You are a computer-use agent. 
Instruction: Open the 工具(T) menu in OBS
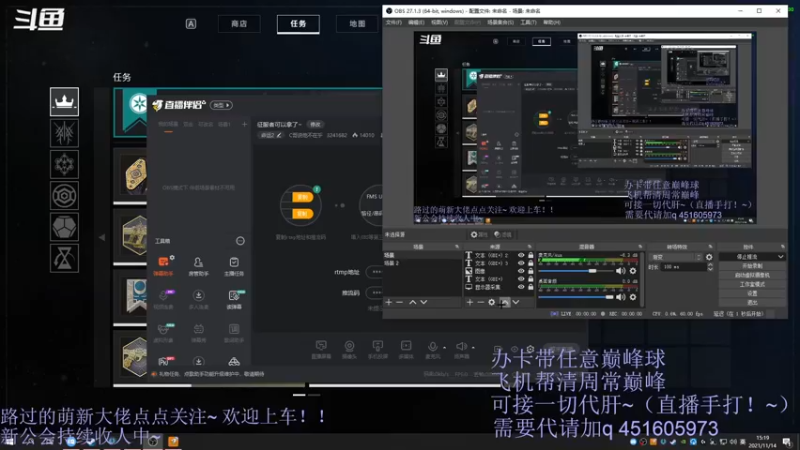coord(528,22)
